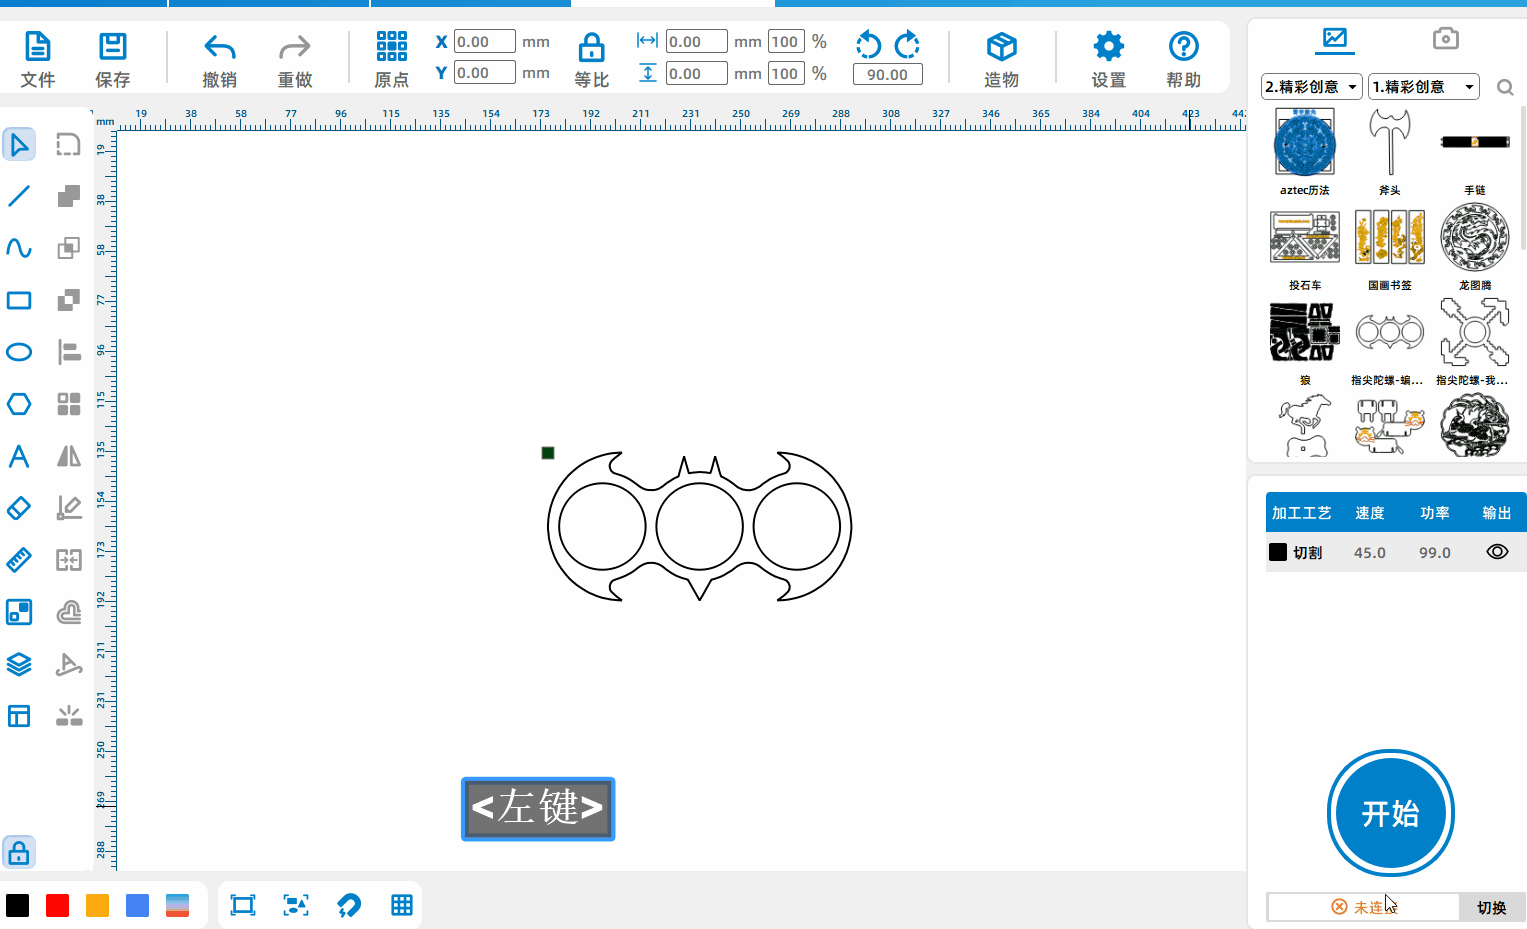Click the align left objects icon
Image resolution: width=1527 pixels, height=929 pixels.
click(x=69, y=352)
